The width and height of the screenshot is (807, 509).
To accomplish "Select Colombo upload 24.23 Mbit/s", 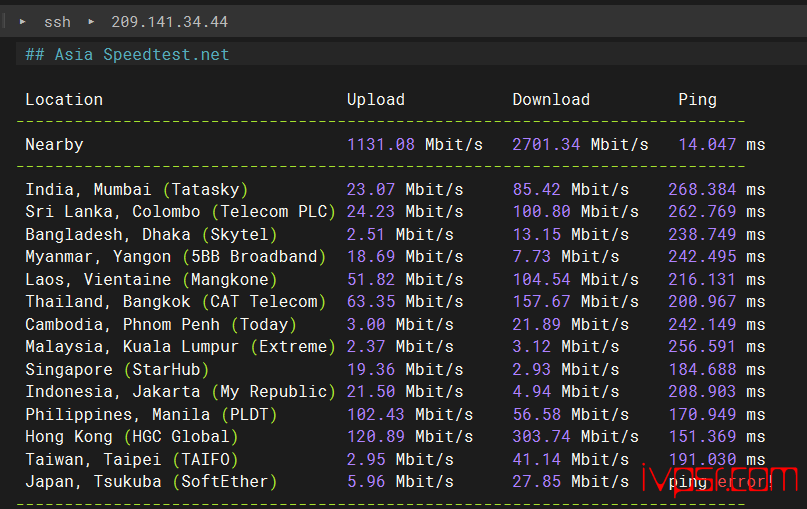I will 405,212.
